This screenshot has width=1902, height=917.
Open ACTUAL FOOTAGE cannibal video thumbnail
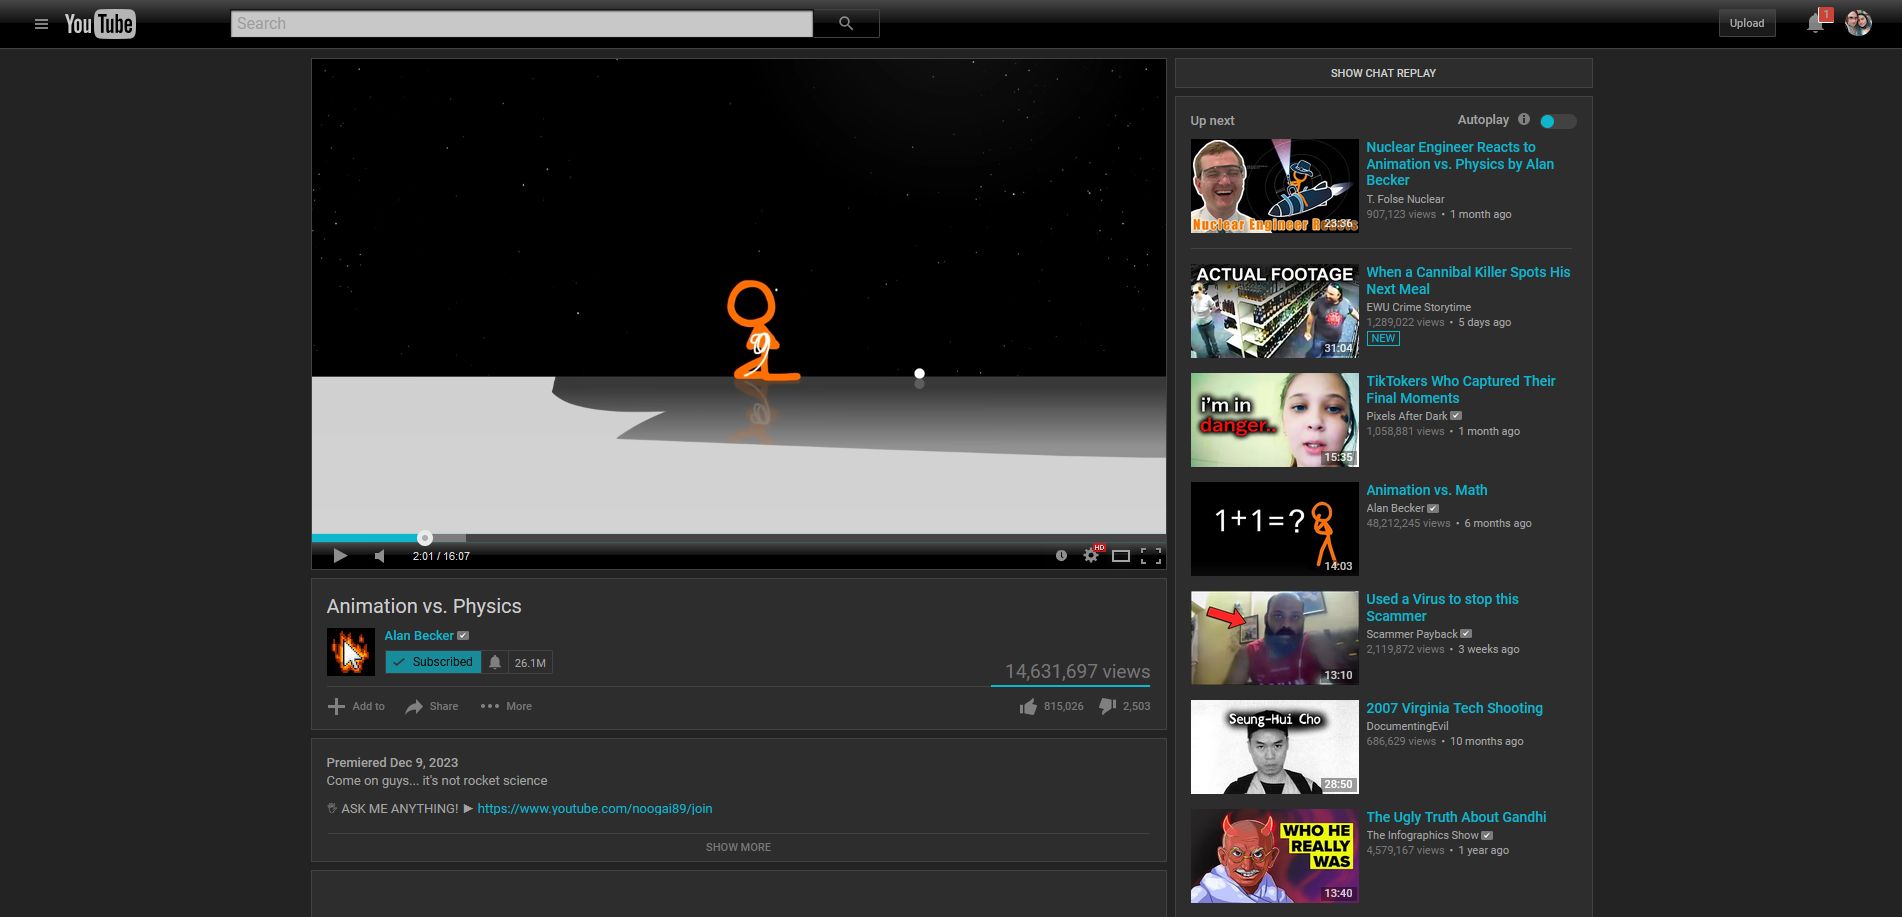click(x=1274, y=311)
